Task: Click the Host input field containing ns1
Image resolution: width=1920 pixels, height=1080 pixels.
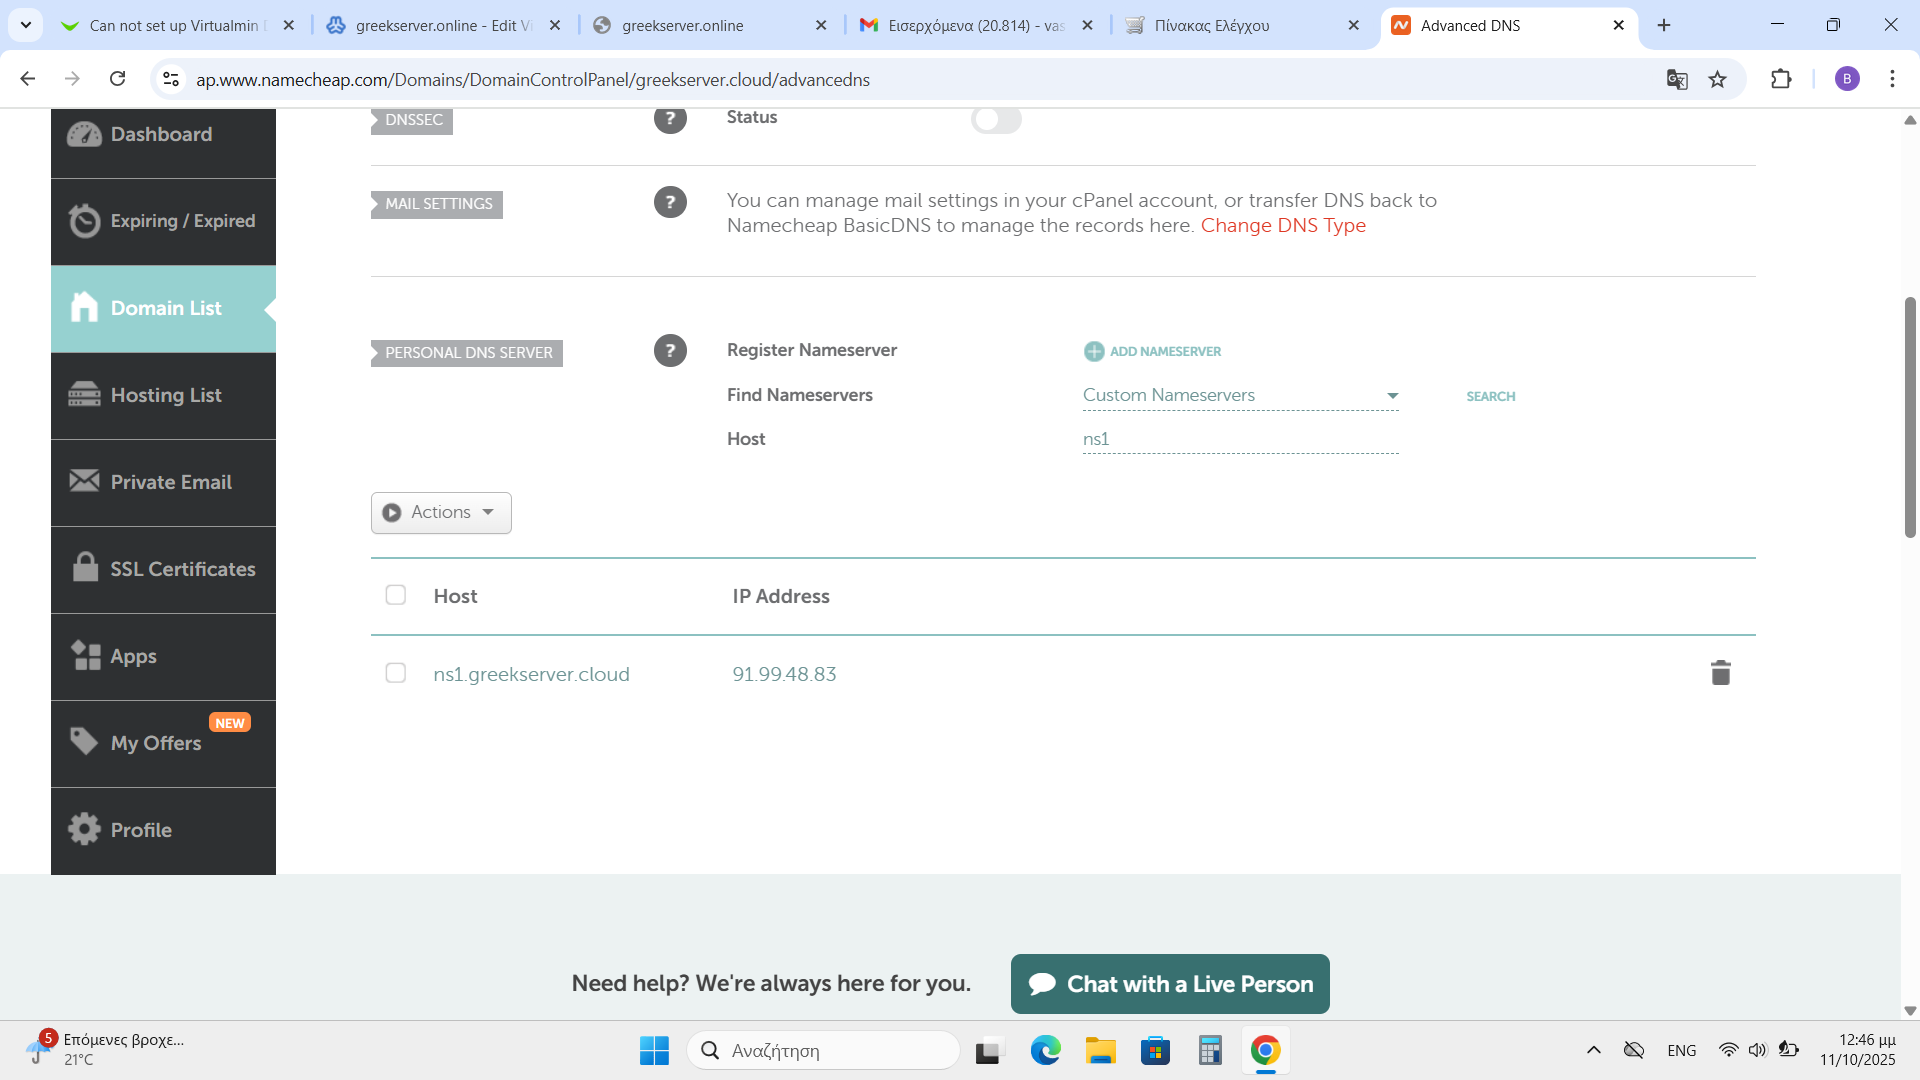Action: pos(1240,439)
